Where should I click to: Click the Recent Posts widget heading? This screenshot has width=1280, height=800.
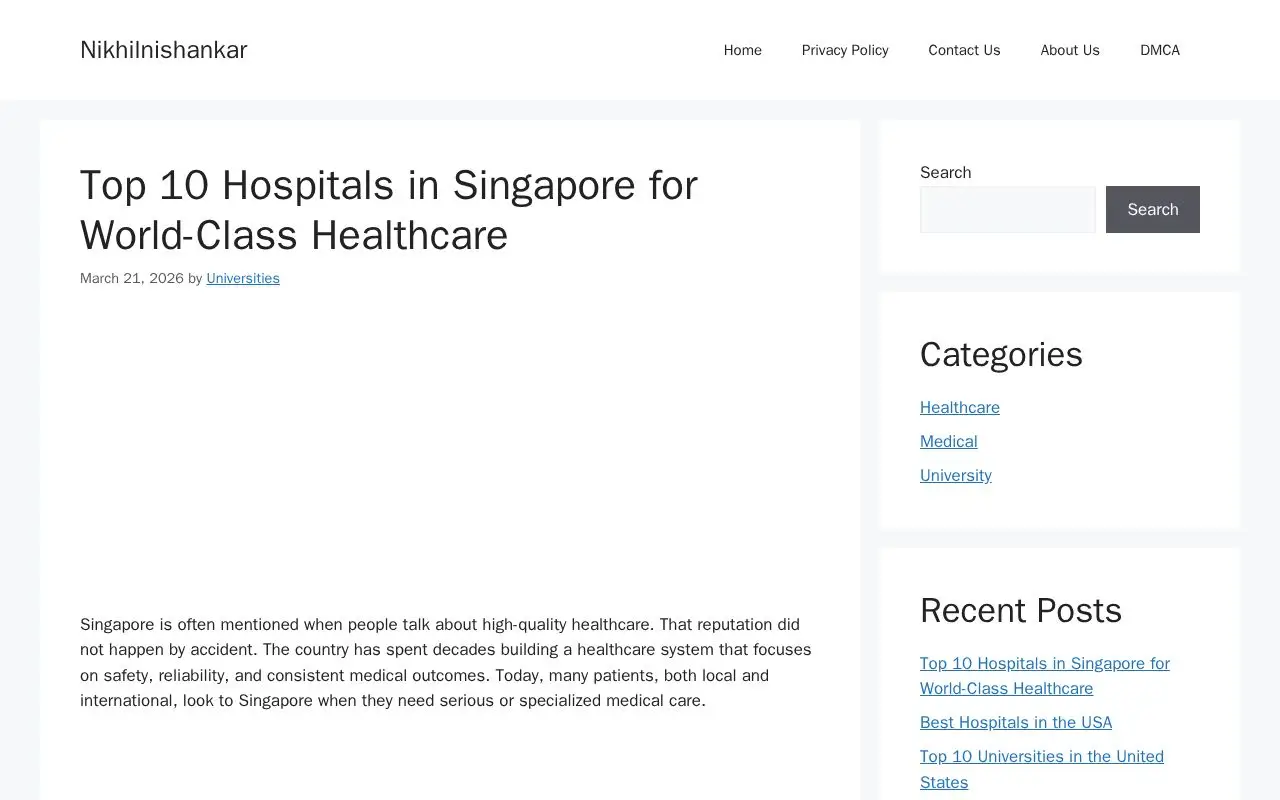(1021, 610)
